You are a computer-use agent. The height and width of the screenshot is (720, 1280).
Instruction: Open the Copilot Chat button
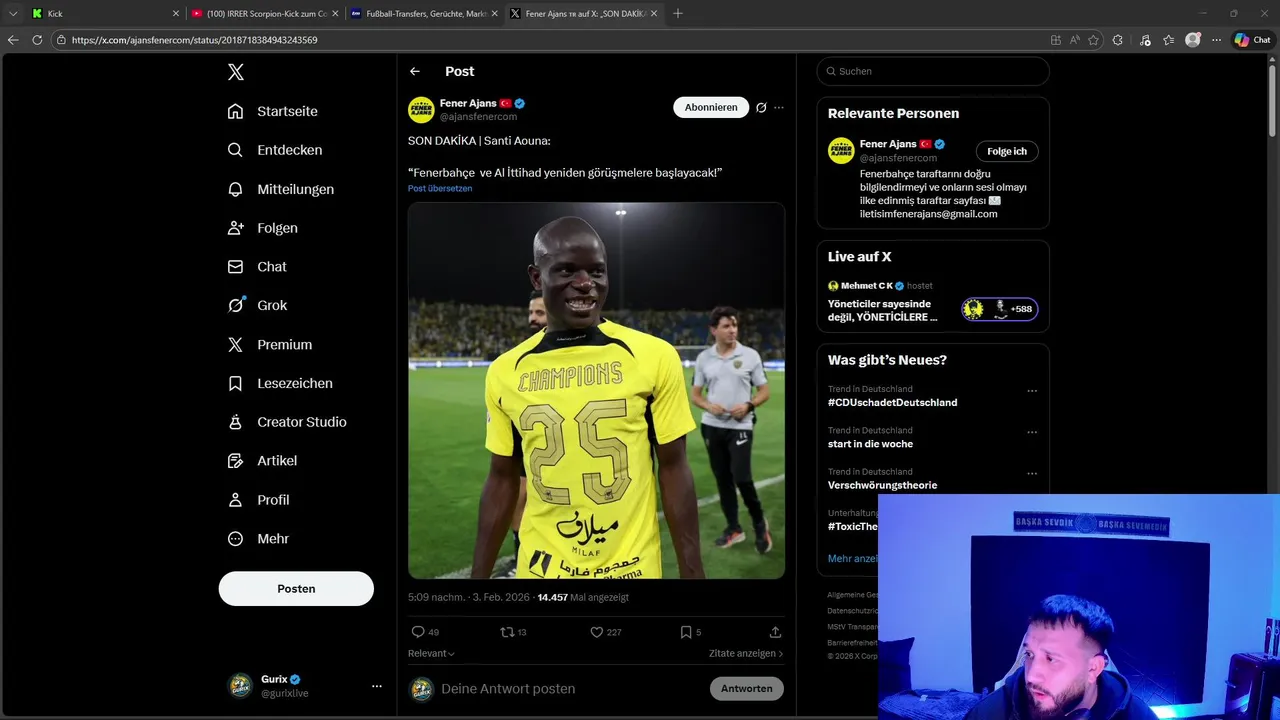1252,40
